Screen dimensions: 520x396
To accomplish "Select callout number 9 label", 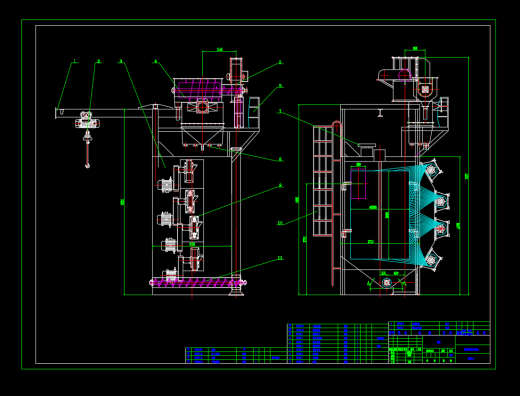I will coord(280,185).
